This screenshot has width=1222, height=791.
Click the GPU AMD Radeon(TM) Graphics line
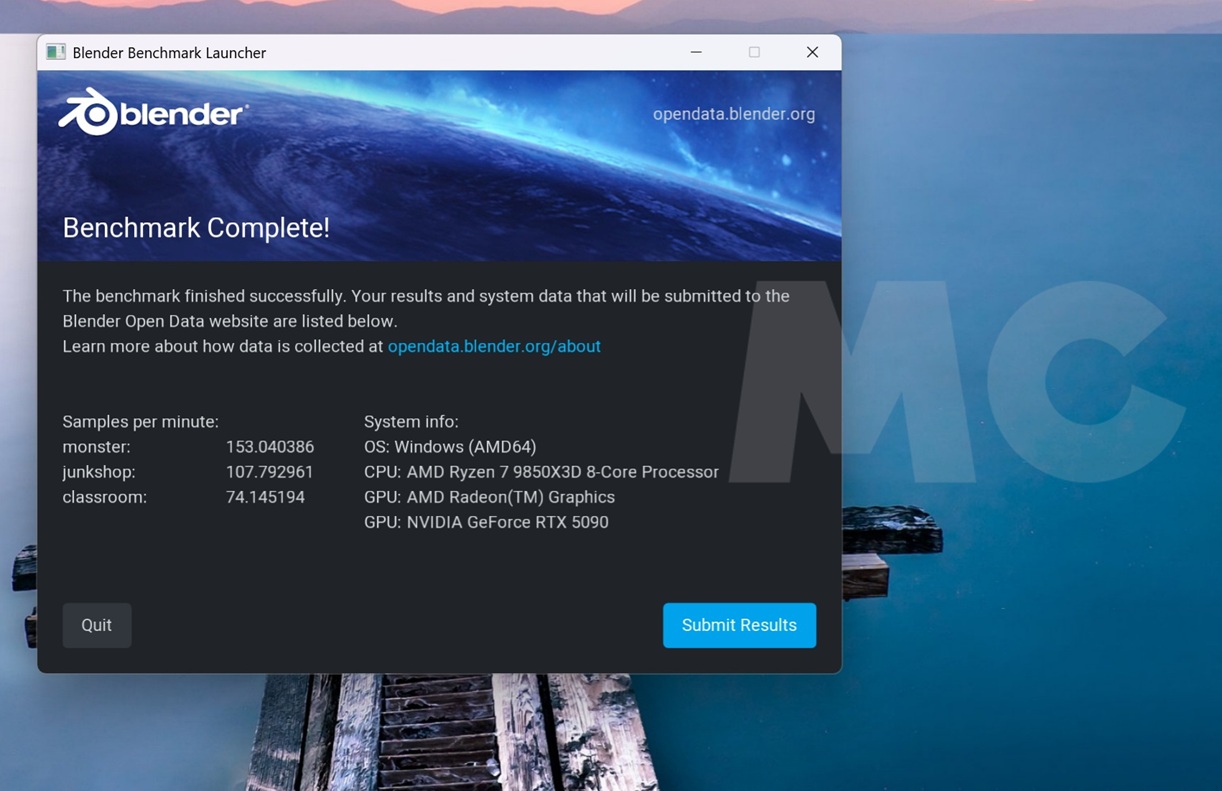pyautogui.click(x=489, y=497)
